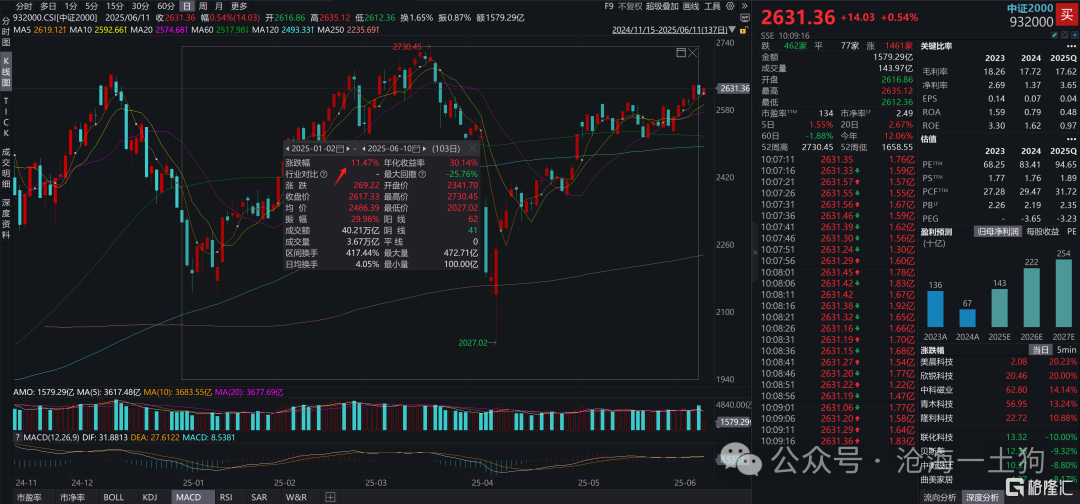Select the 日 daily period
The height and width of the screenshot is (504, 1080).
[x=188, y=6]
